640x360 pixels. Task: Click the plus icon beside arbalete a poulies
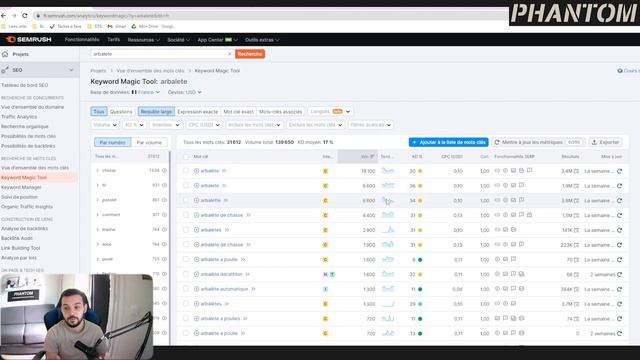point(196,318)
